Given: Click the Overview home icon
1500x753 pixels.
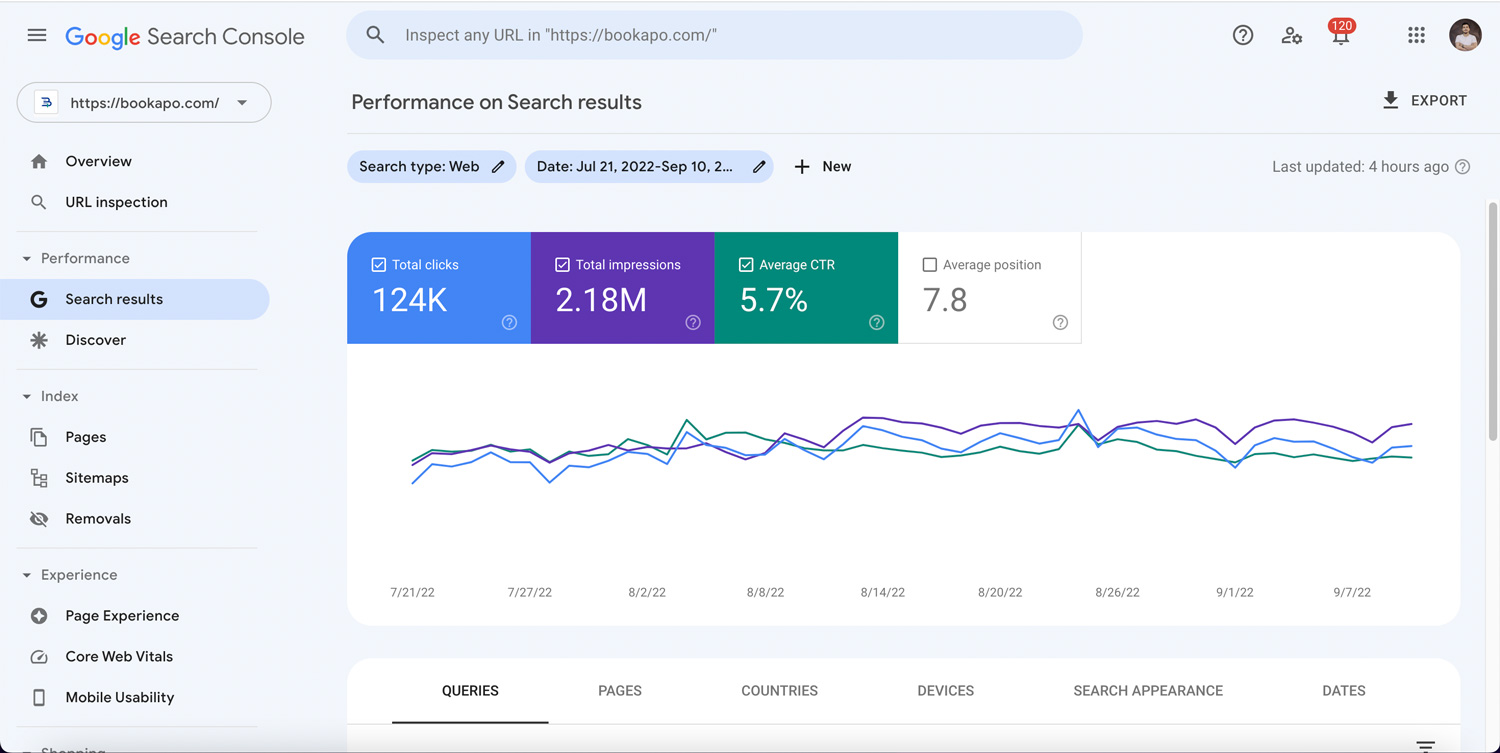Looking at the screenshot, I should pos(39,161).
